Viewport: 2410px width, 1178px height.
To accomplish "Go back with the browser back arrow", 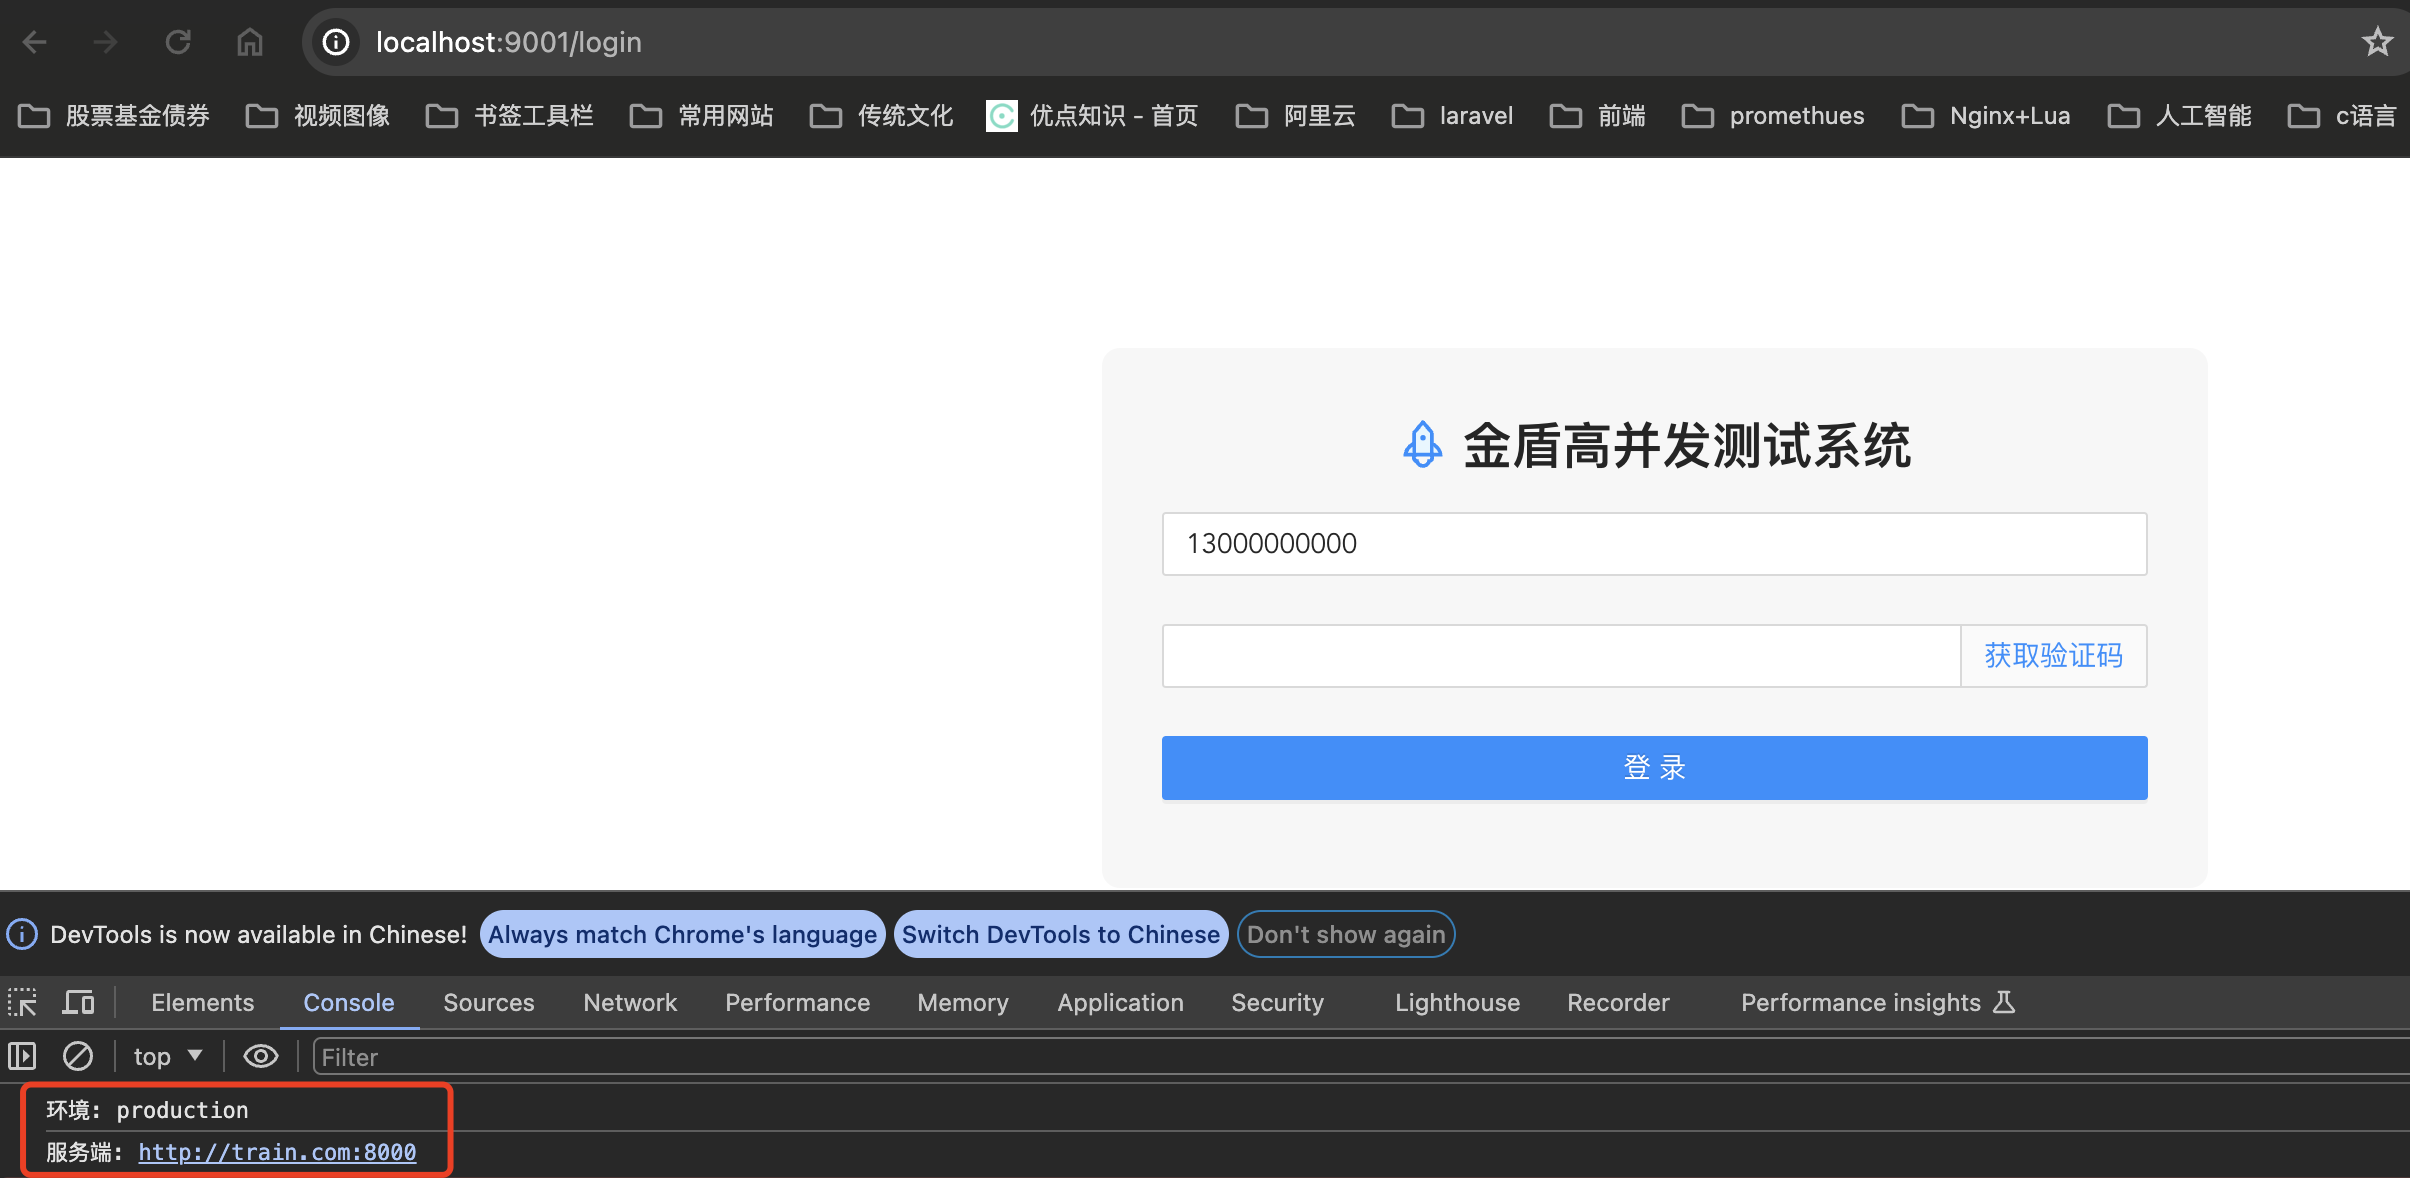I will click(x=35, y=42).
